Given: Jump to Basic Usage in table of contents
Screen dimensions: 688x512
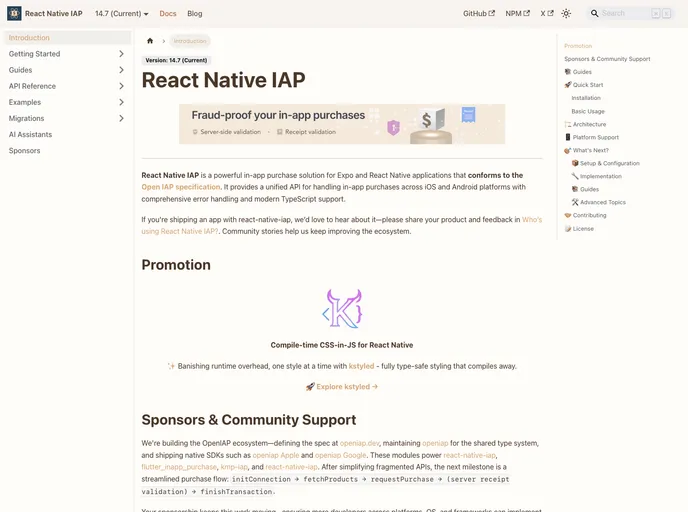Looking at the screenshot, I should pos(588,111).
